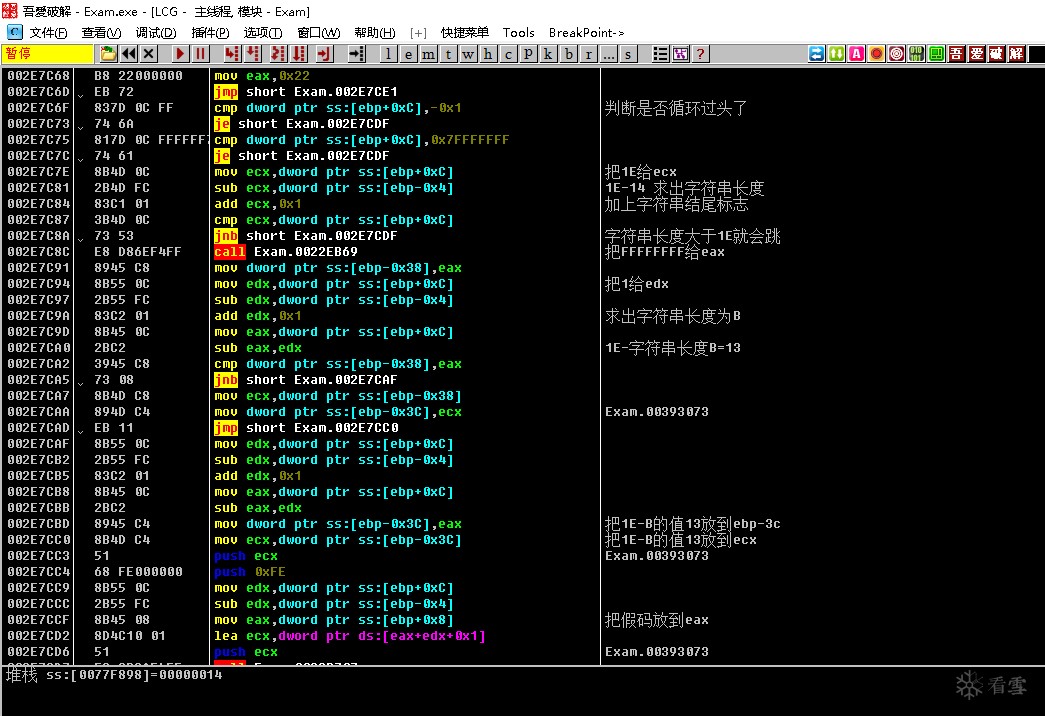1045x716 pixels.
Task: Click the red '破' toolbar icon
Action: [996, 54]
